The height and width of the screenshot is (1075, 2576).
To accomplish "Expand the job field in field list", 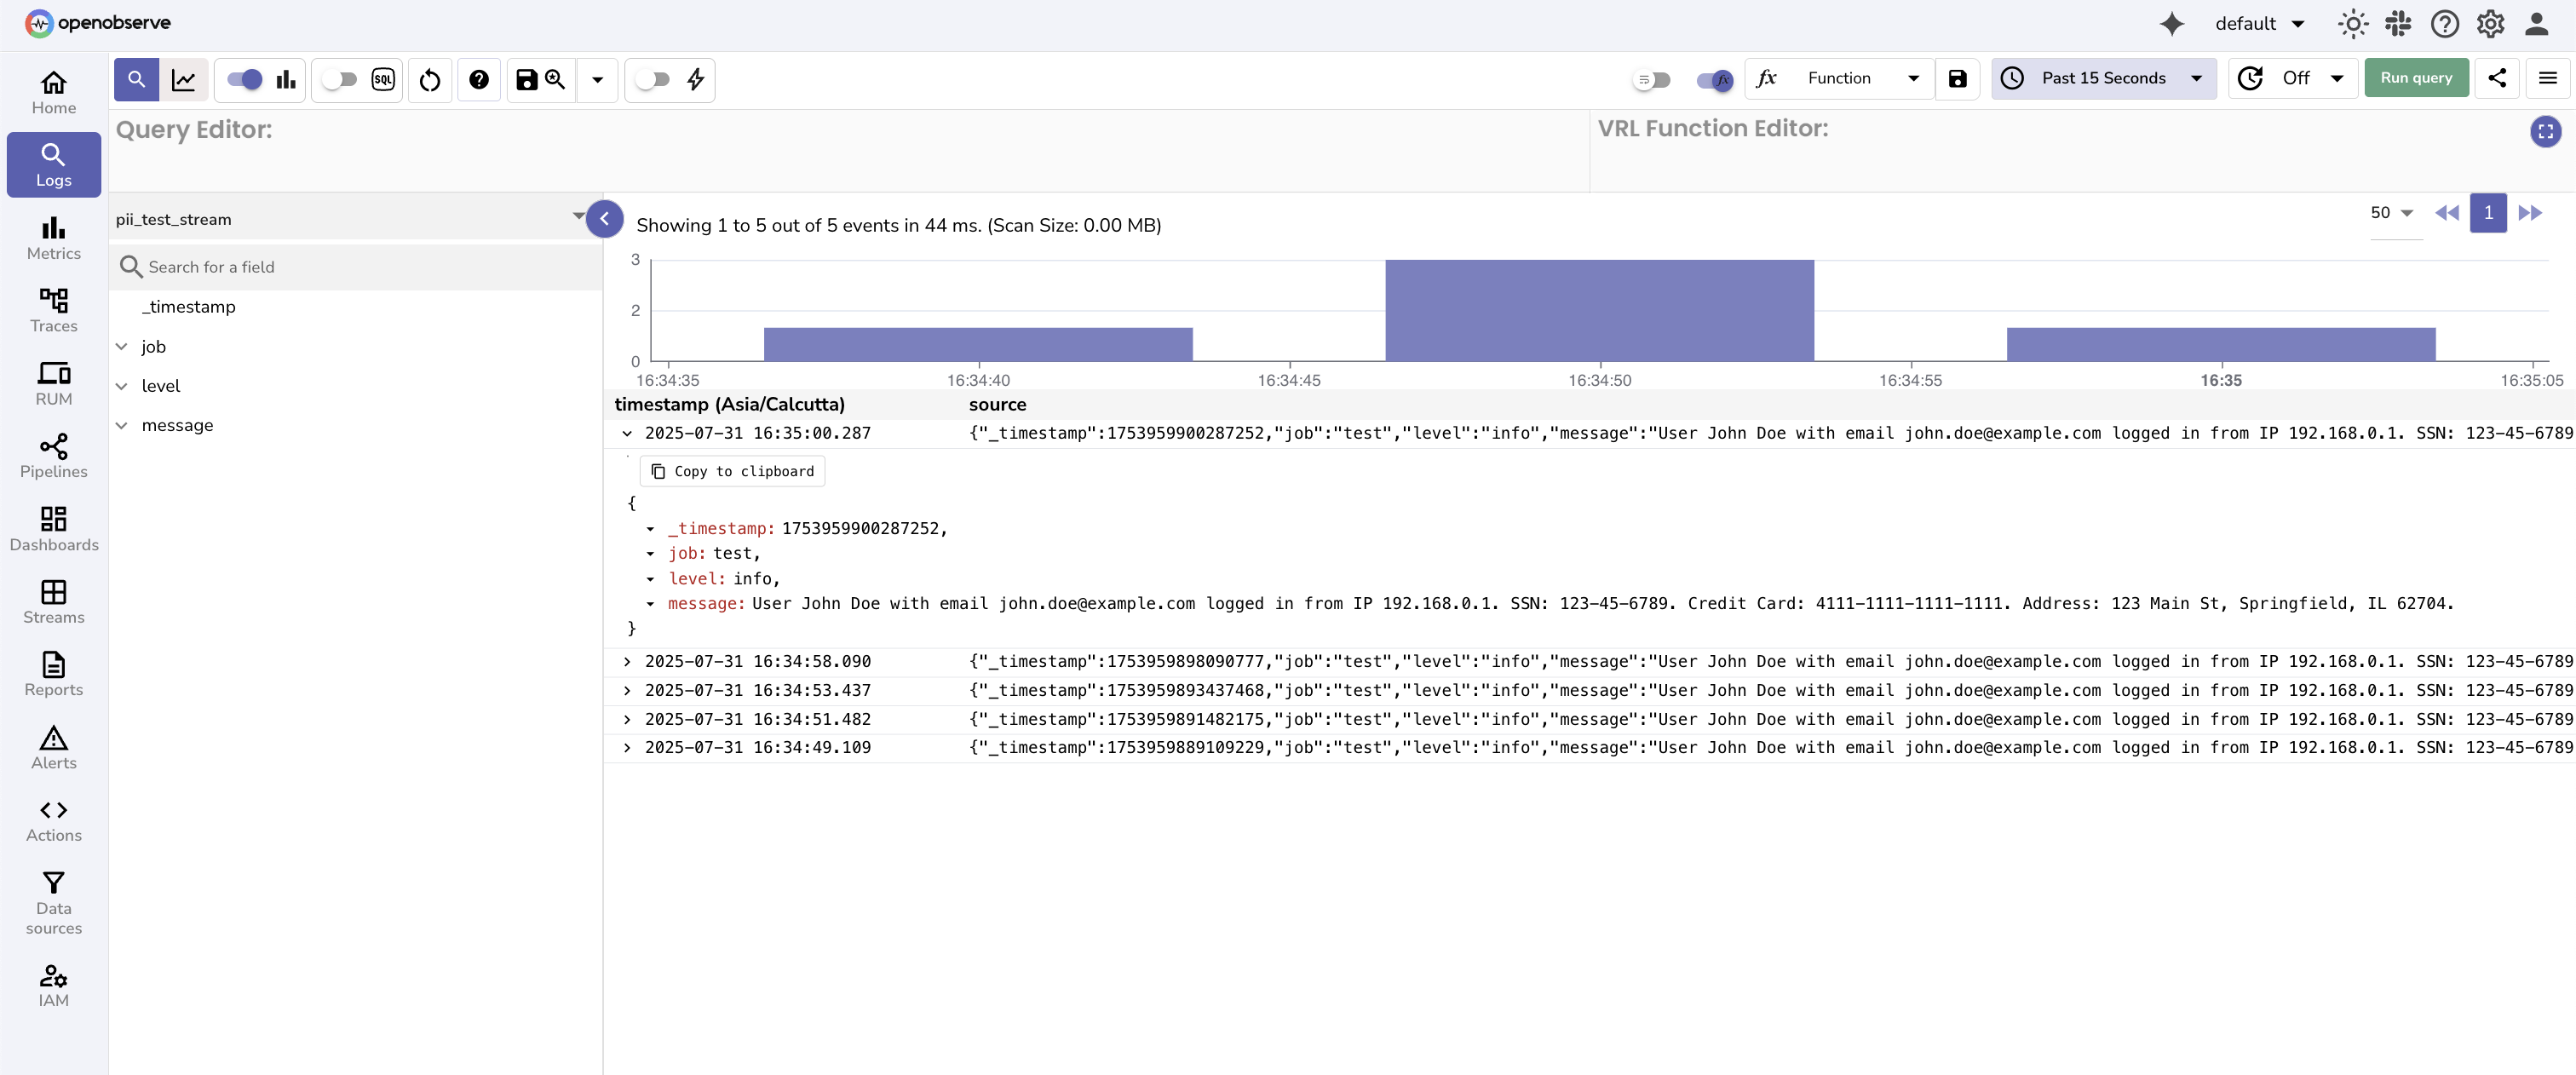I will click(122, 346).
